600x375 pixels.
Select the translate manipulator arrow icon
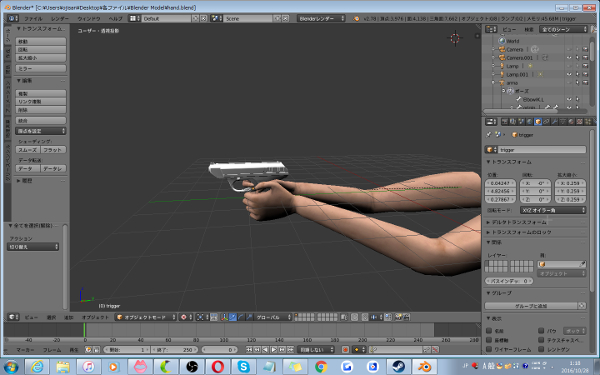pos(233,317)
